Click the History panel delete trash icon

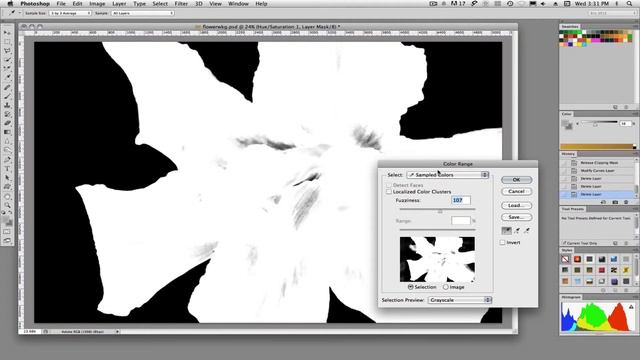tap(626, 202)
